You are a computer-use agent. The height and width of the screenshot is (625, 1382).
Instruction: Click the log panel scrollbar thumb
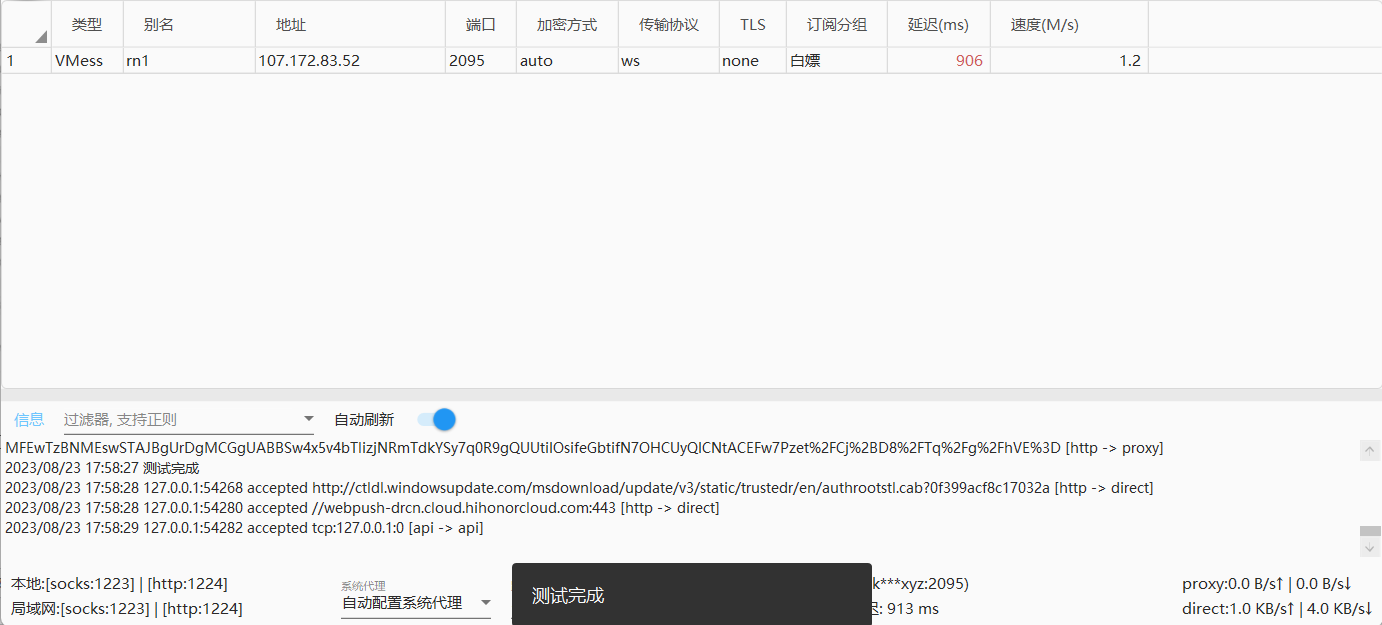(x=1369, y=531)
